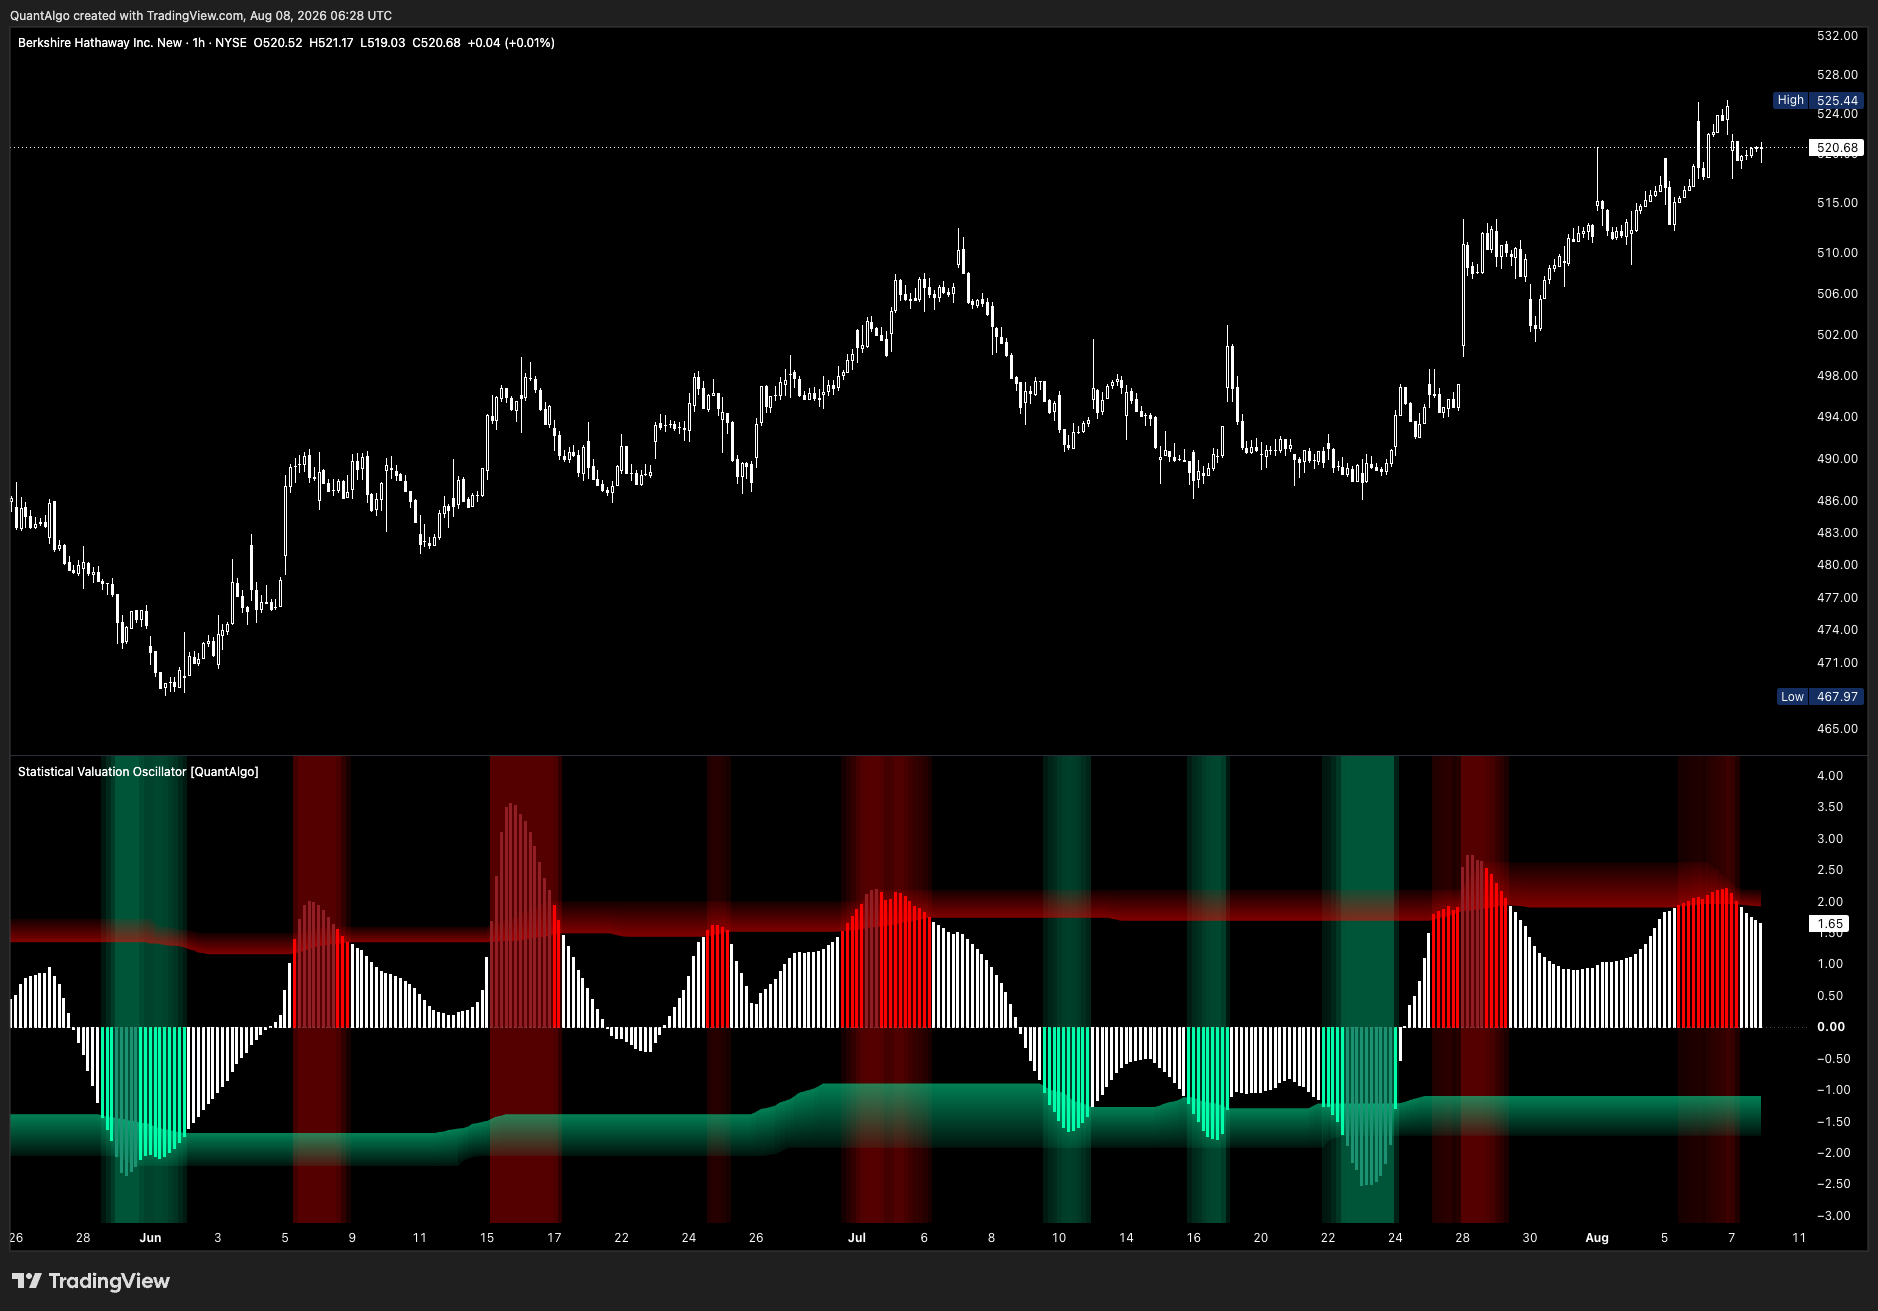
Task: Click the Berkshire Hathaway Inc. New symbol title
Action: coord(100,43)
